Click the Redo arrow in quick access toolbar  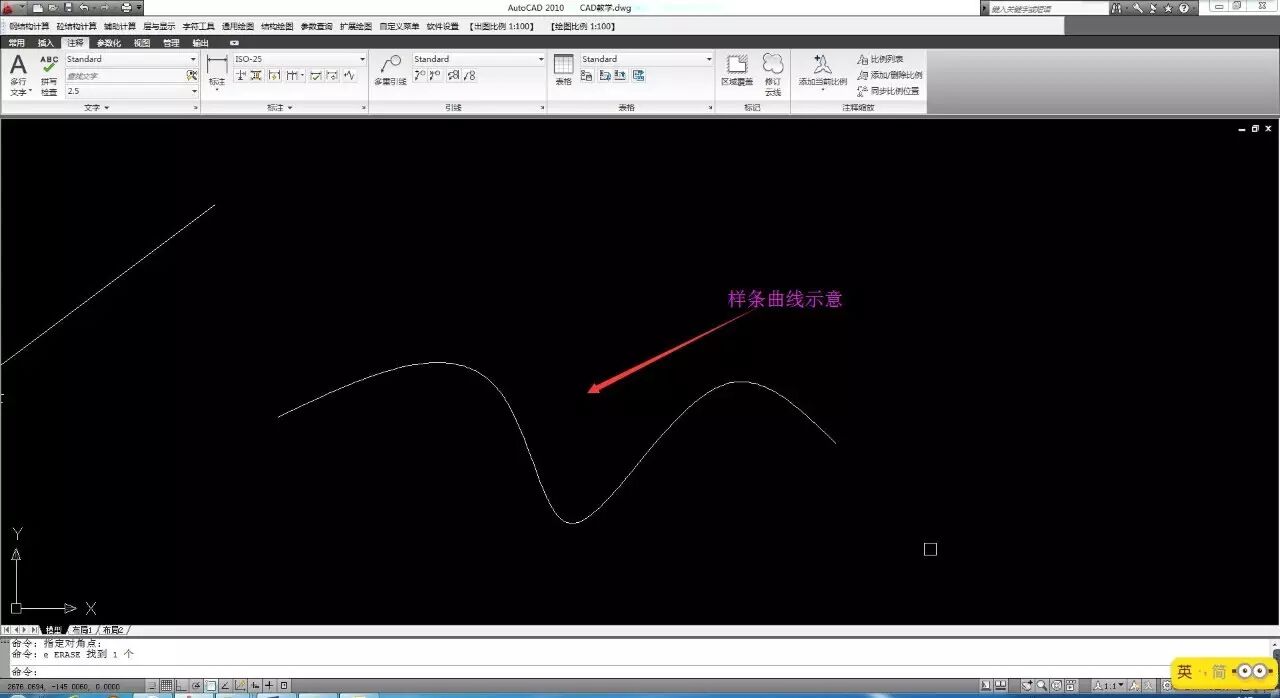[104, 8]
